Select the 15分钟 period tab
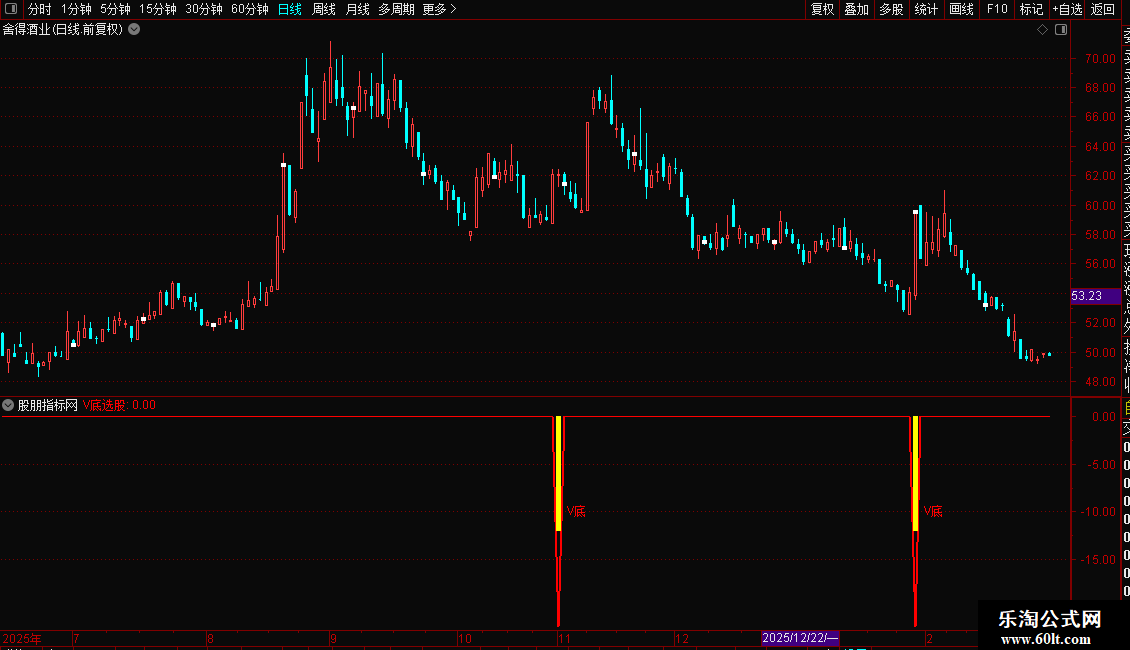This screenshot has height=650, width=1130. coord(158,9)
